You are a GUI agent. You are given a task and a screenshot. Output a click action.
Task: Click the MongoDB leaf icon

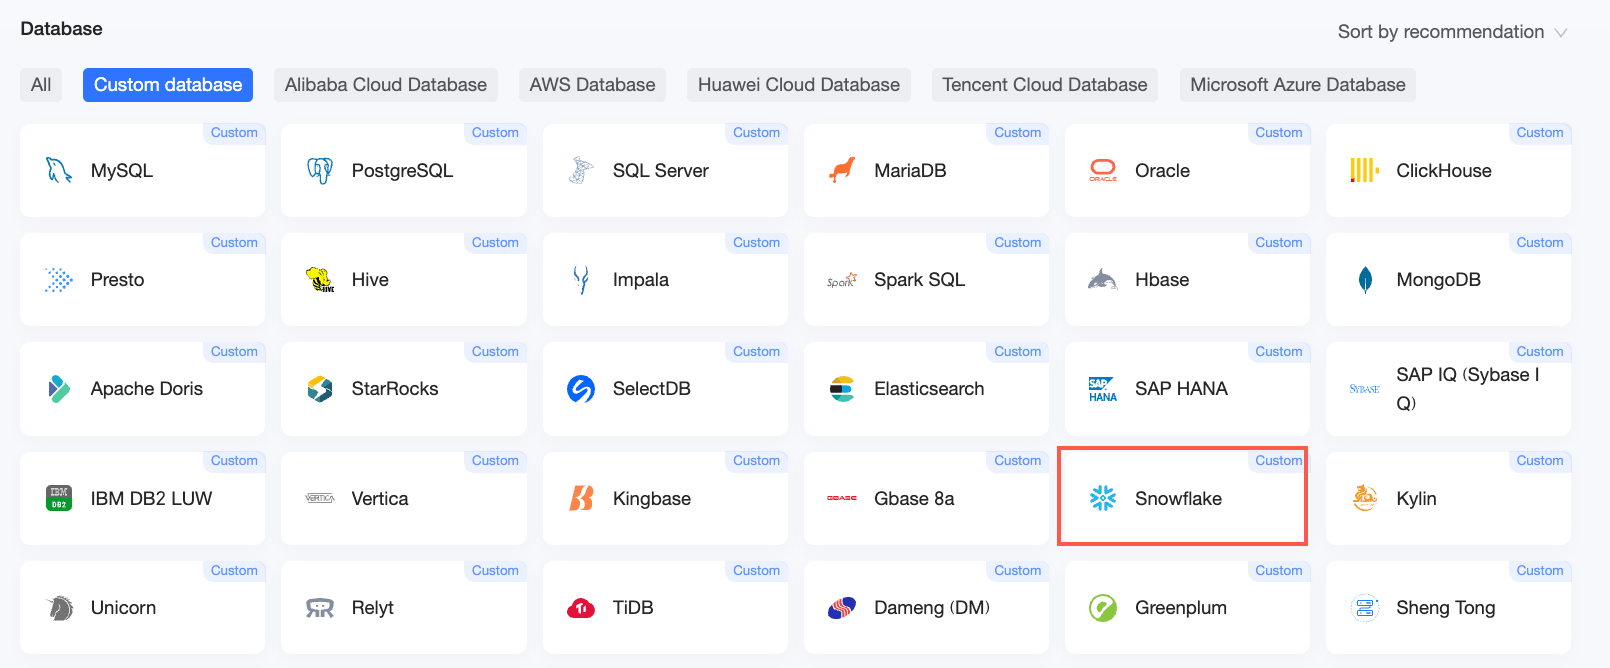tap(1365, 280)
